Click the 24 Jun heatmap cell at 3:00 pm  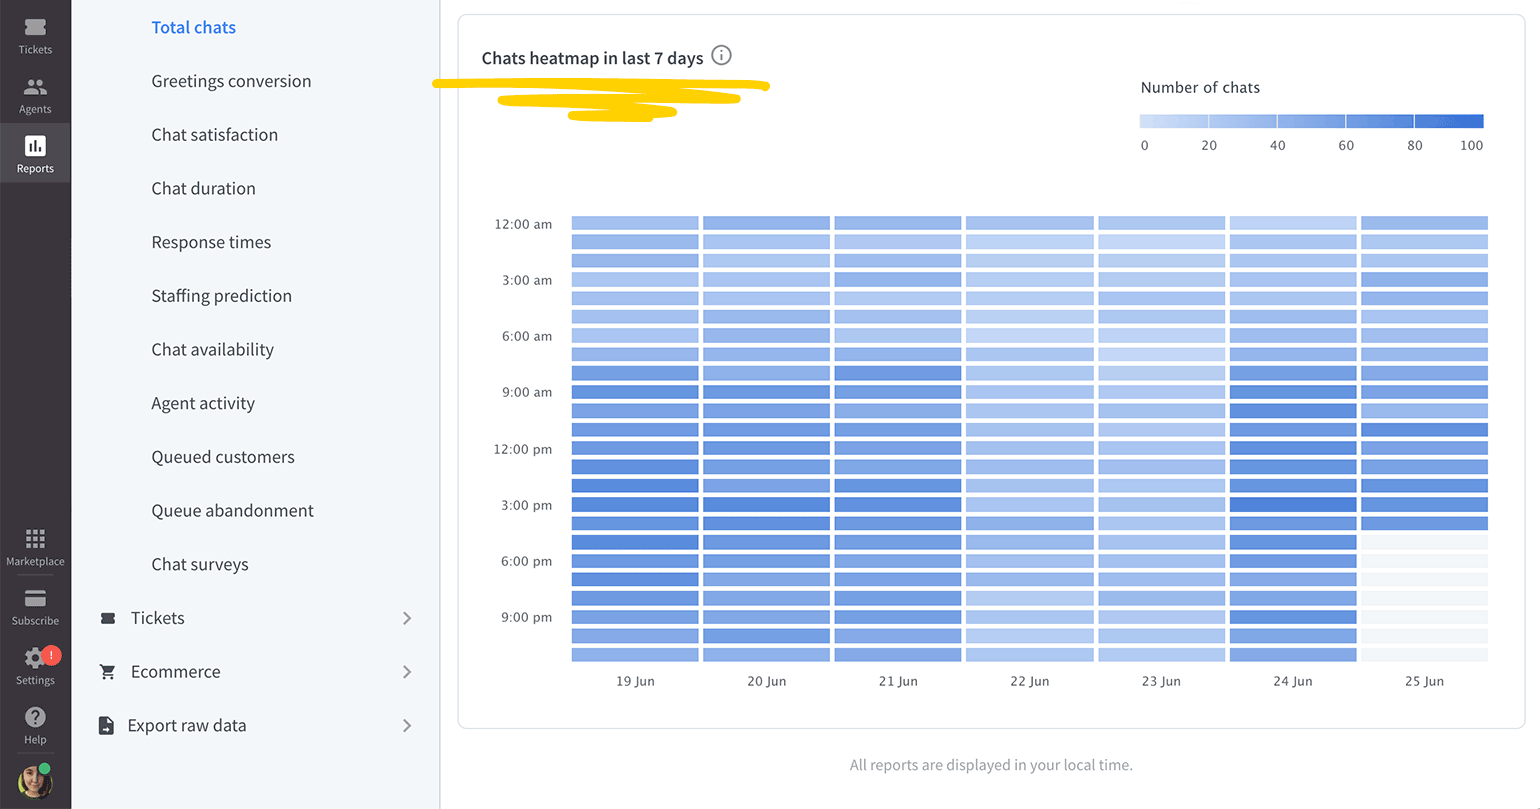(1293, 504)
